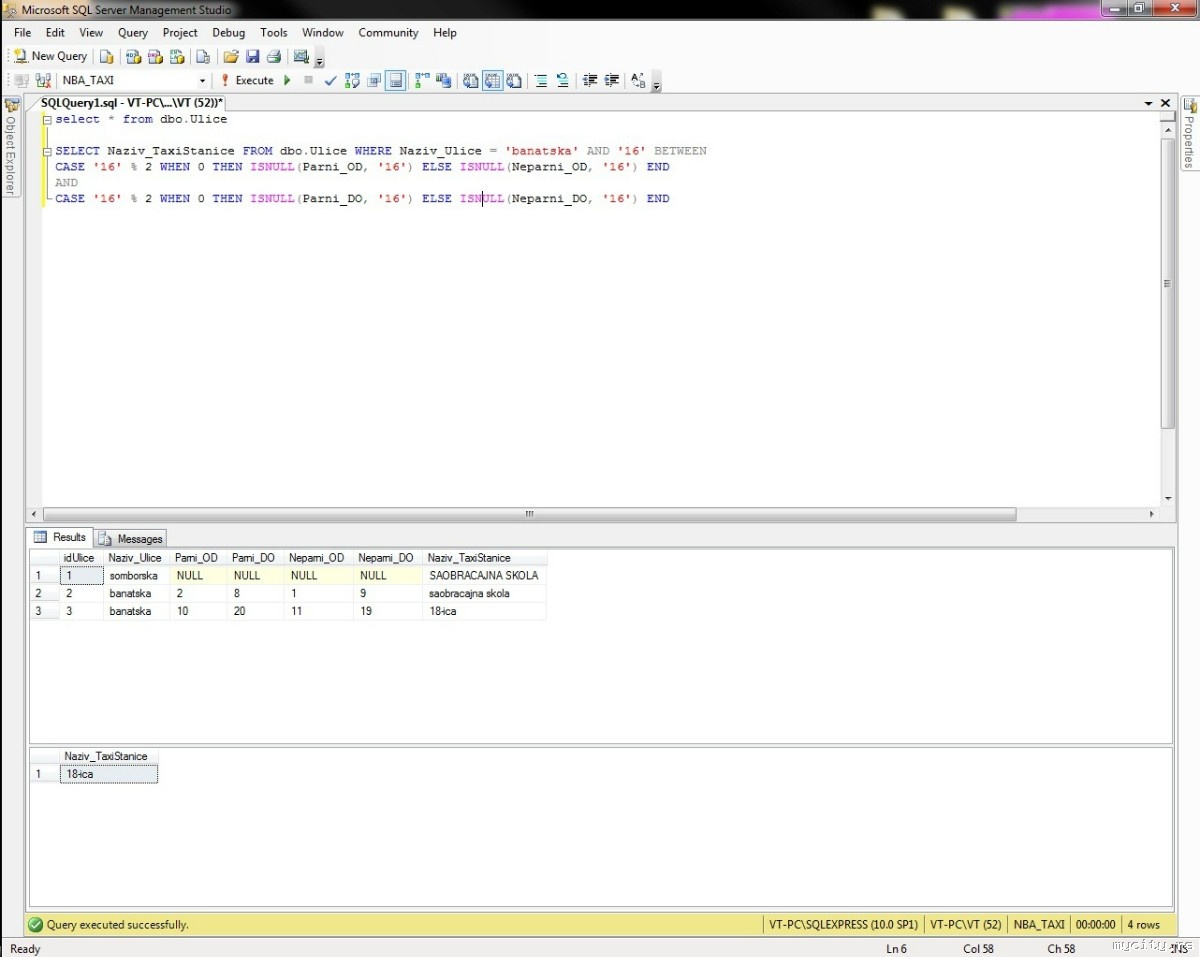This screenshot has height=957, width=1200.
Task: Toggle Include Actual Execution Plan
Action: [x=422, y=80]
